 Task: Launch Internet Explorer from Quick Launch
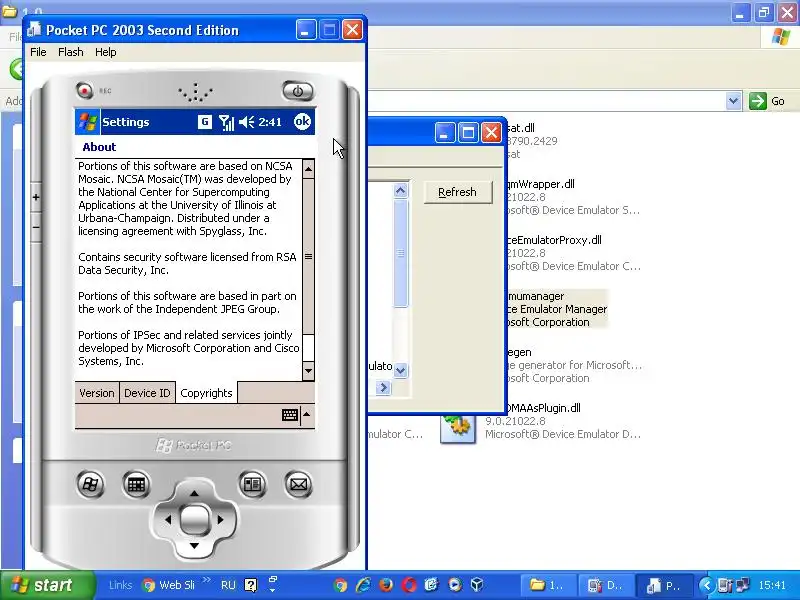[363, 585]
